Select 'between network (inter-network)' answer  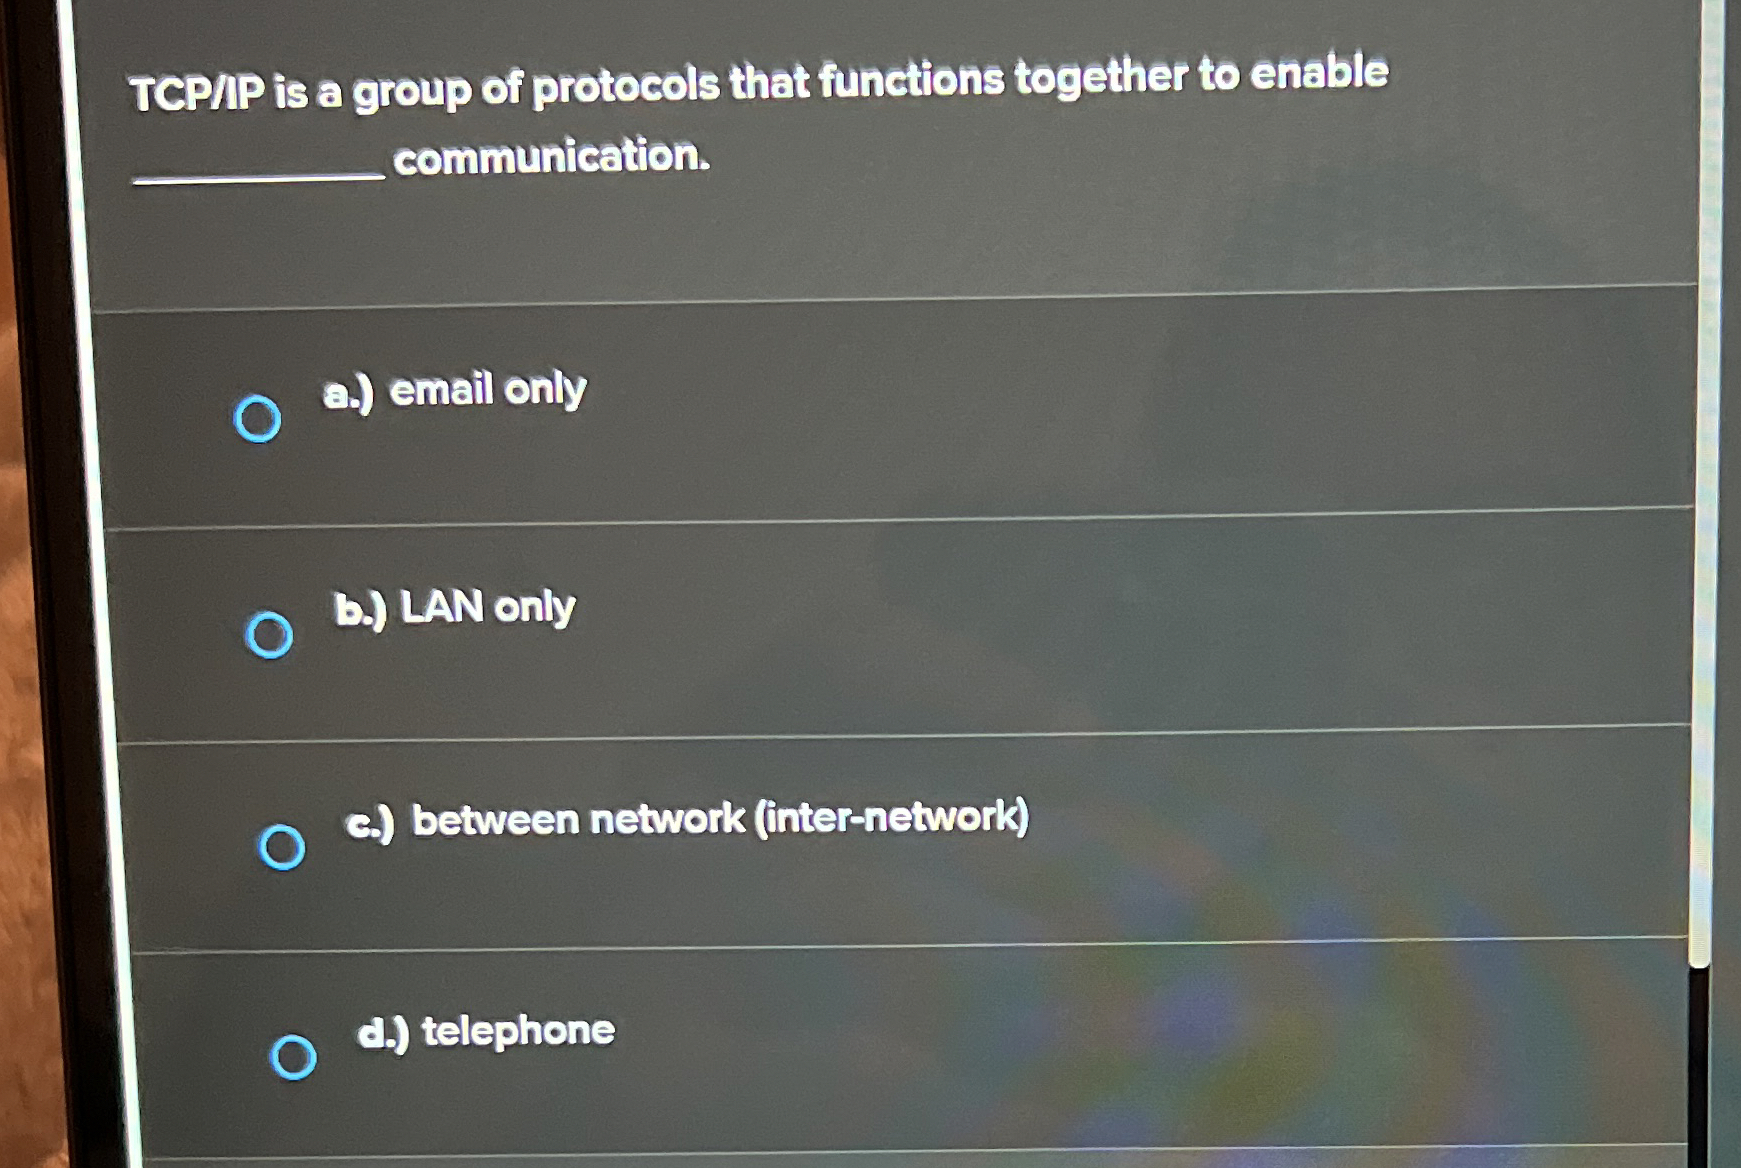(x=718, y=819)
